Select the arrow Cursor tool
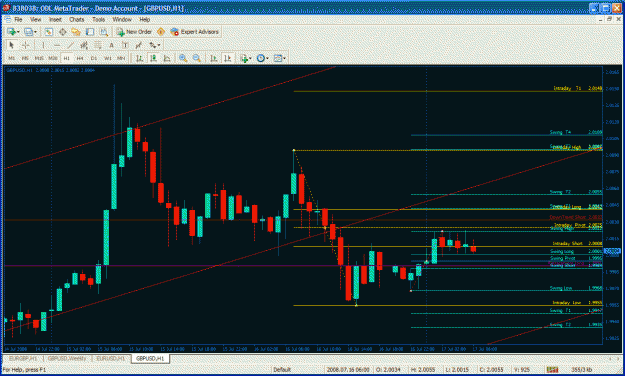 [x=11, y=45]
